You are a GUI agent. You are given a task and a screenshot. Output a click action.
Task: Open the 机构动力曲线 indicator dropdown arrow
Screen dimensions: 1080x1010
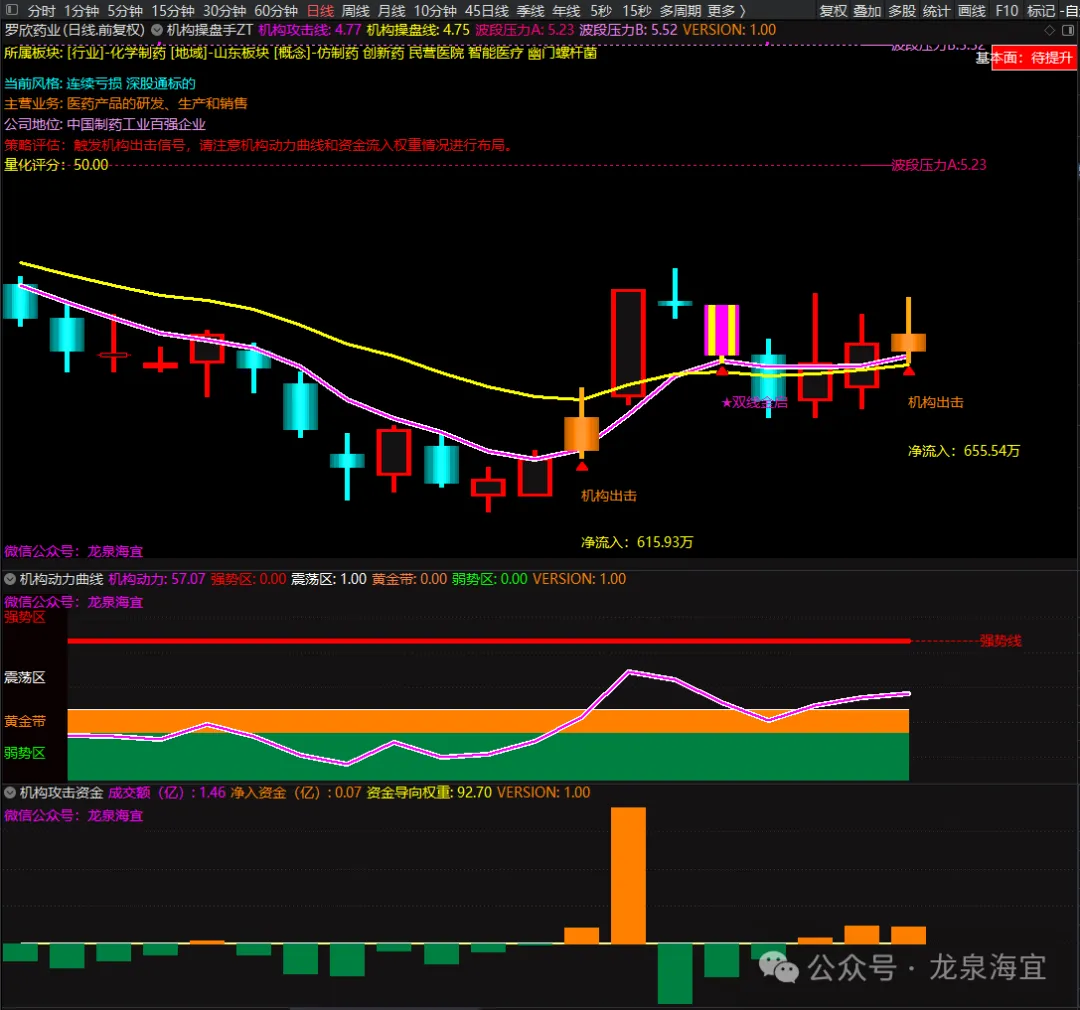[x=10, y=579]
